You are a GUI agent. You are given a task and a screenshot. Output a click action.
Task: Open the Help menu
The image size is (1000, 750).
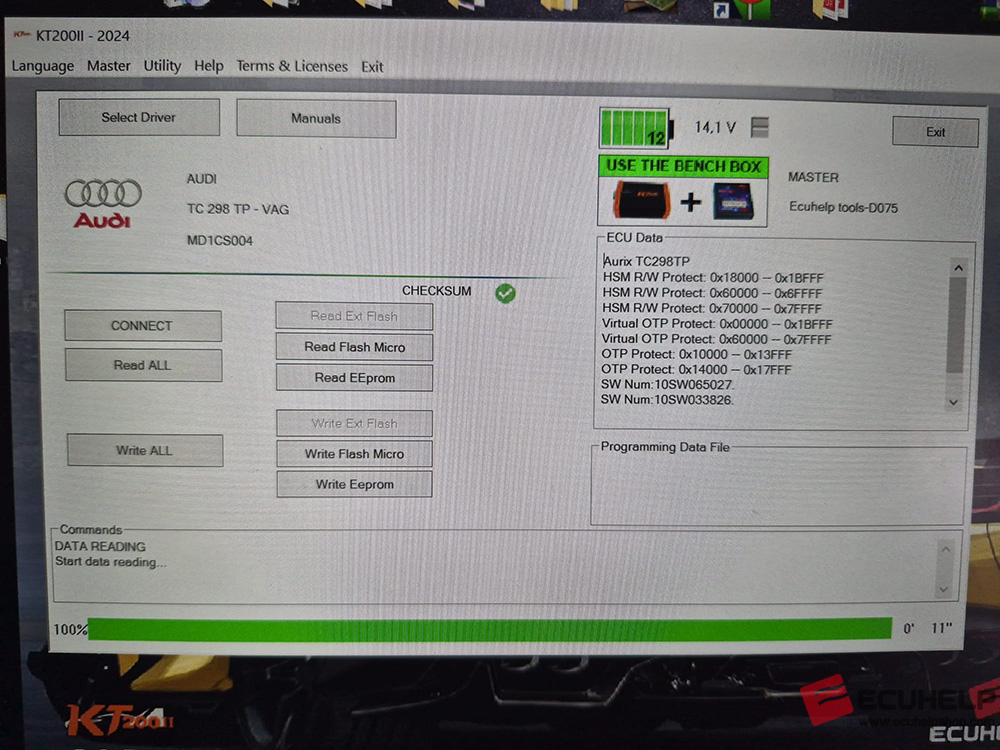(209, 66)
